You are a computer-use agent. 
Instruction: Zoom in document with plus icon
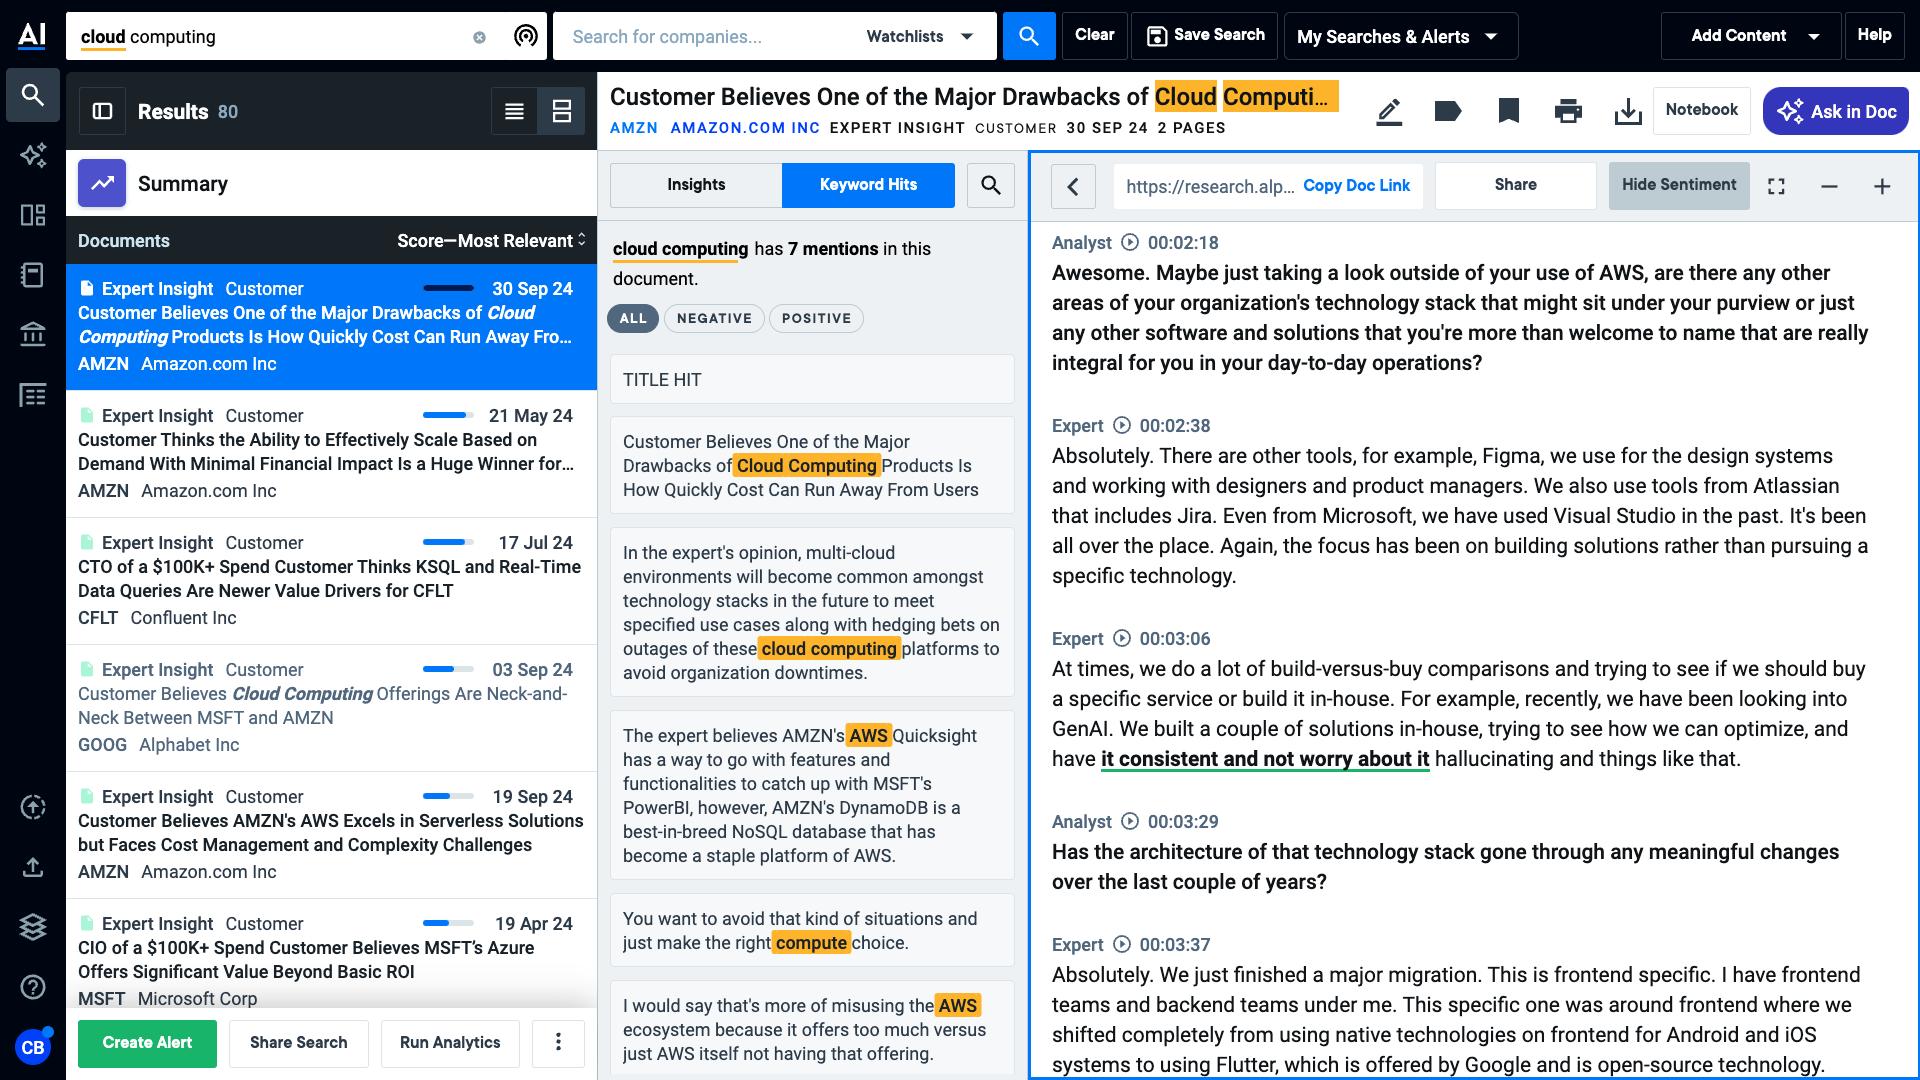pos(1882,186)
